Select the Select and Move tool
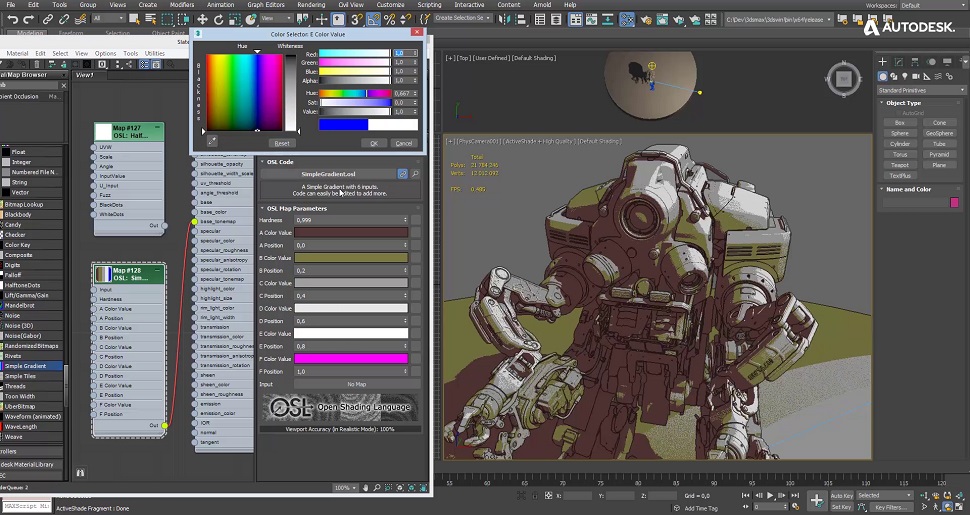The height and width of the screenshot is (515, 970). pyautogui.click(x=203, y=19)
